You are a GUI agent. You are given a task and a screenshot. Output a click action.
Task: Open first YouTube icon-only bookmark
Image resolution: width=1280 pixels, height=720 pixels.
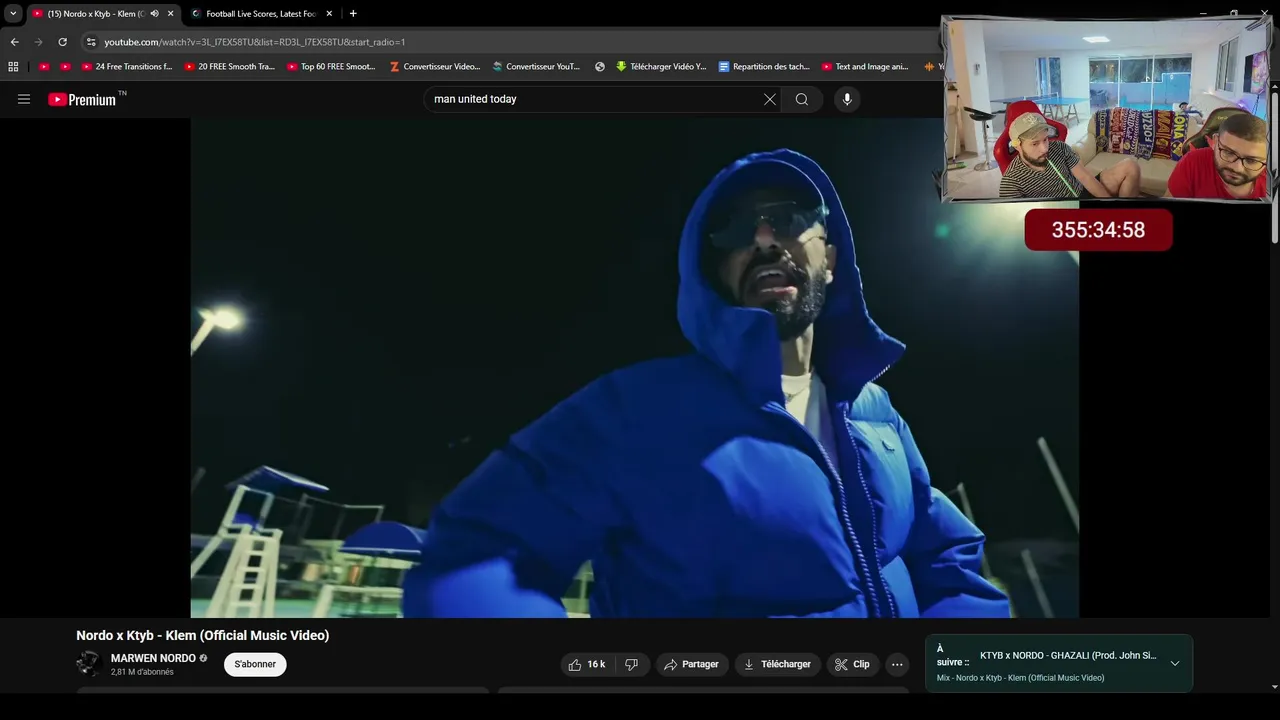click(44, 67)
